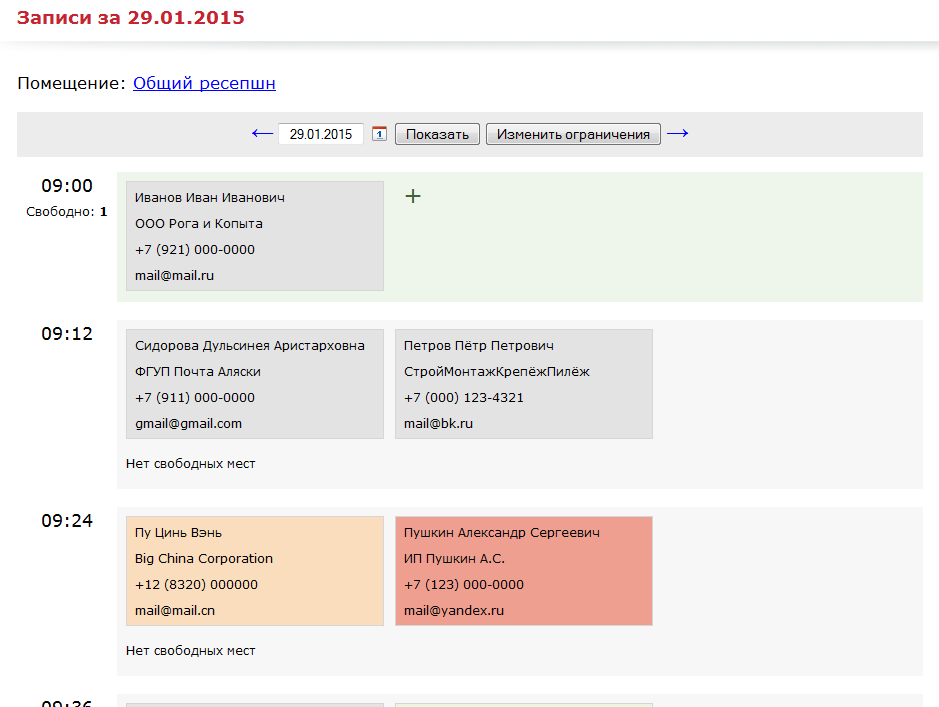The width and height of the screenshot is (939, 707).
Task: Click the Записи за 29.01.2015 page heading
Action: pyautogui.click(x=131, y=18)
